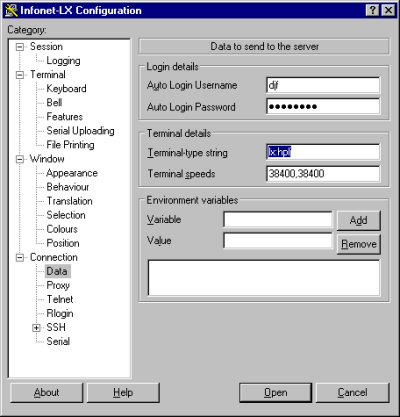Click the Infonet-LX title bar app icon

(11, 10)
